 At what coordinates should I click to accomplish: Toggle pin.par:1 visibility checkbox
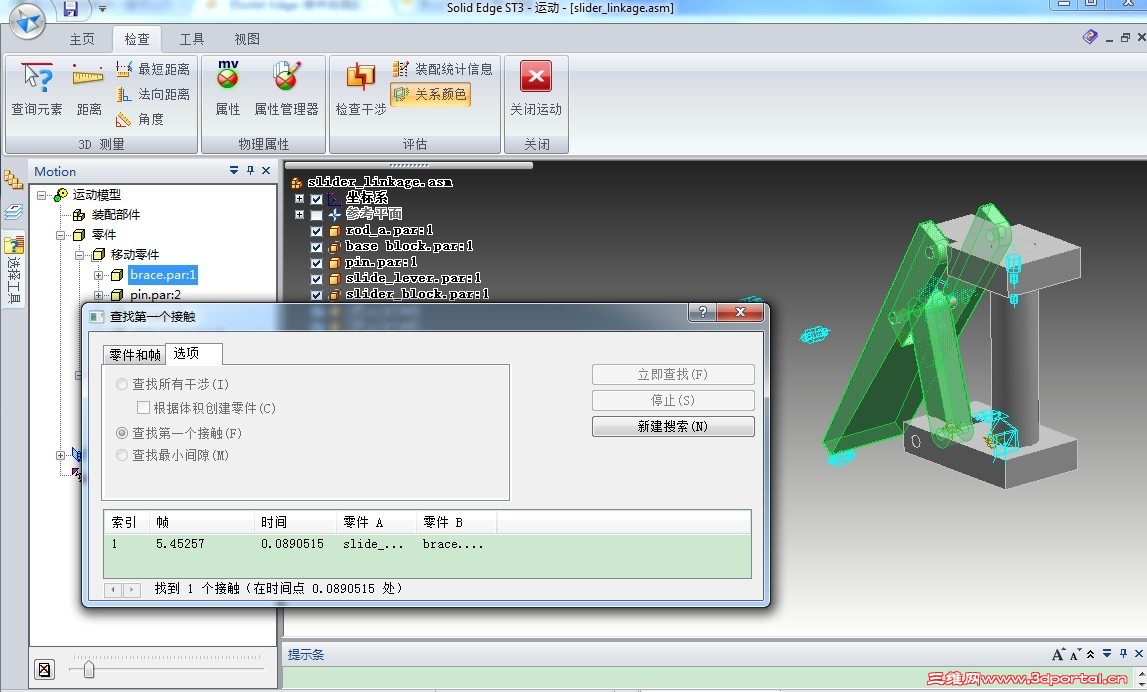coord(316,263)
